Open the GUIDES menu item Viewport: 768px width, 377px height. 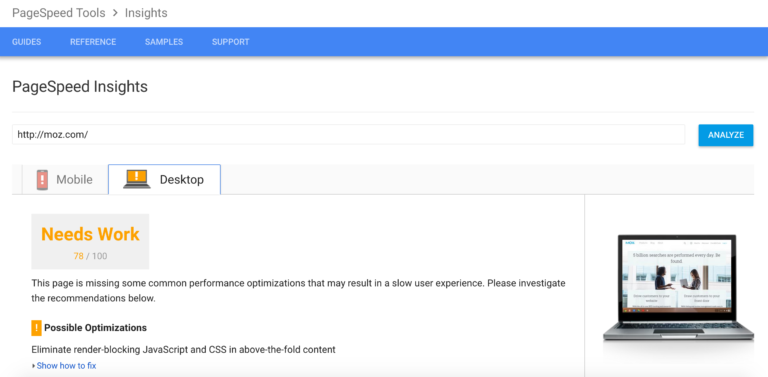26,42
